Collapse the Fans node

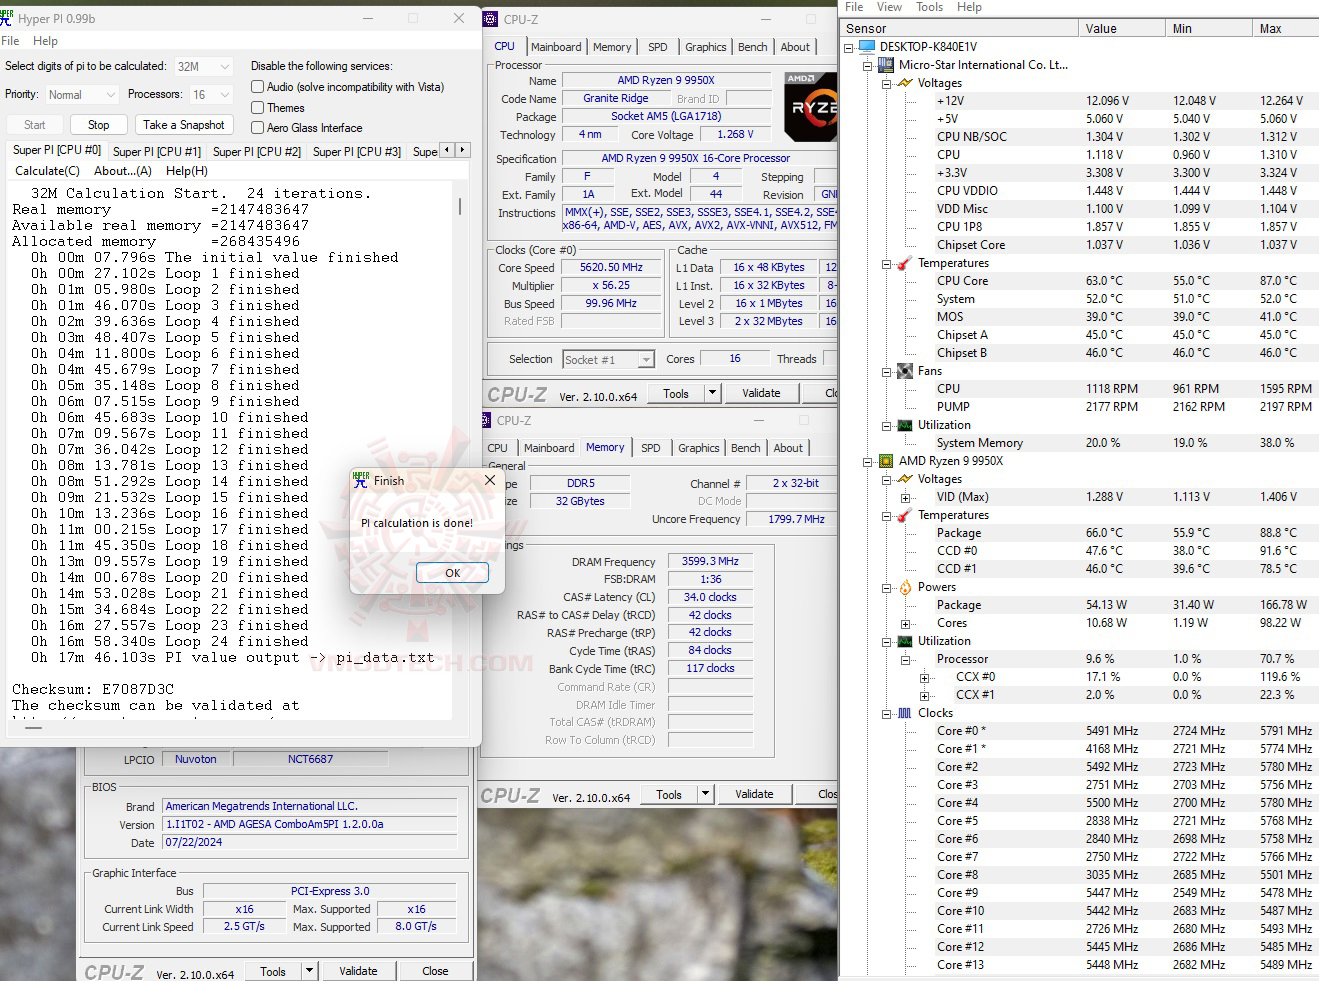point(887,371)
